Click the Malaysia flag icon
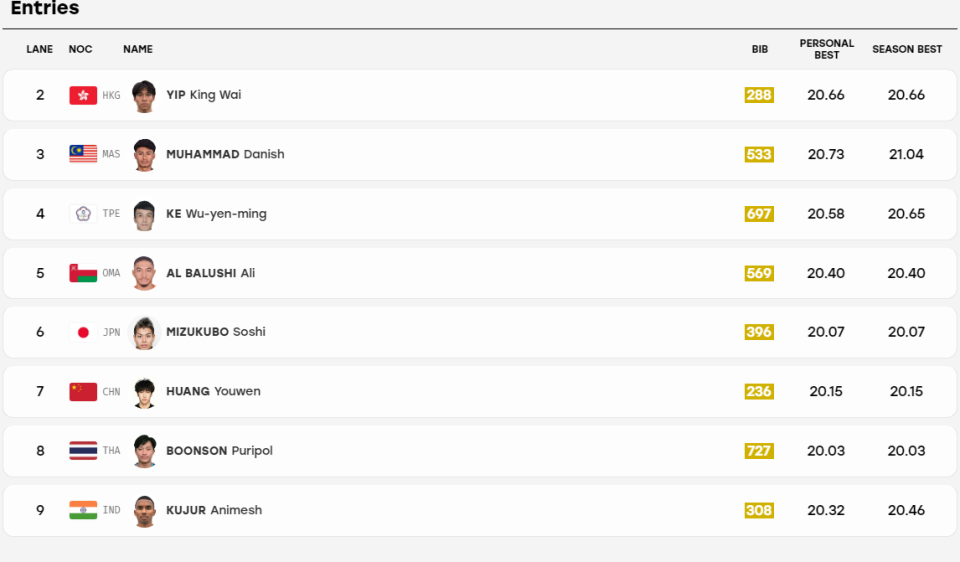The image size is (960, 562). click(83, 154)
